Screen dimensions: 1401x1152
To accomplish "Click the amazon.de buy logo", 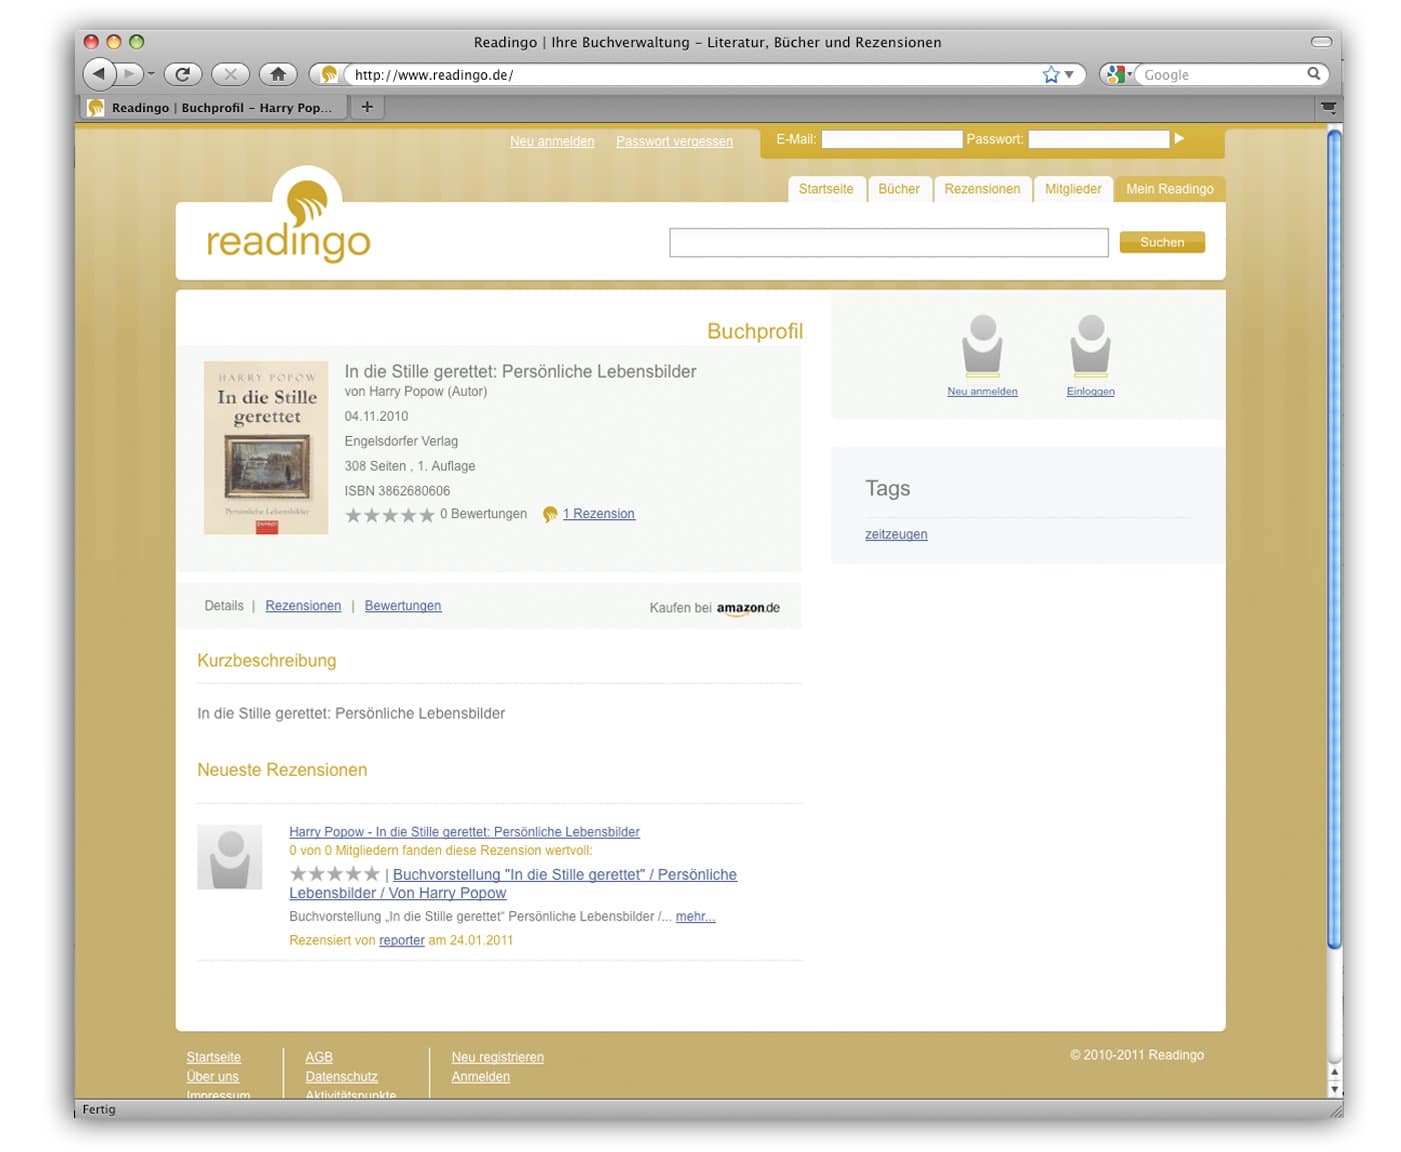I will click(x=748, y=608).
